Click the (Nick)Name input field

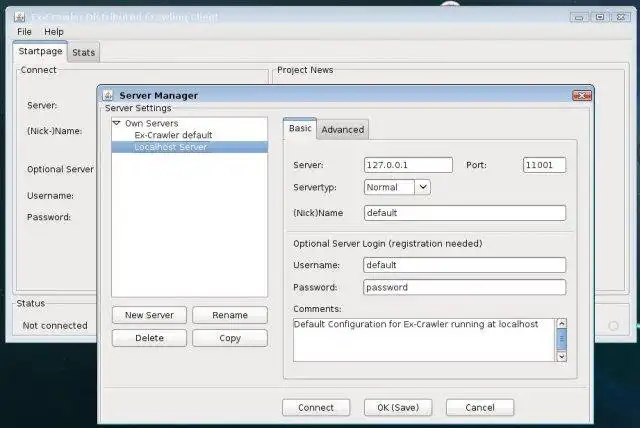pos(465,213)
